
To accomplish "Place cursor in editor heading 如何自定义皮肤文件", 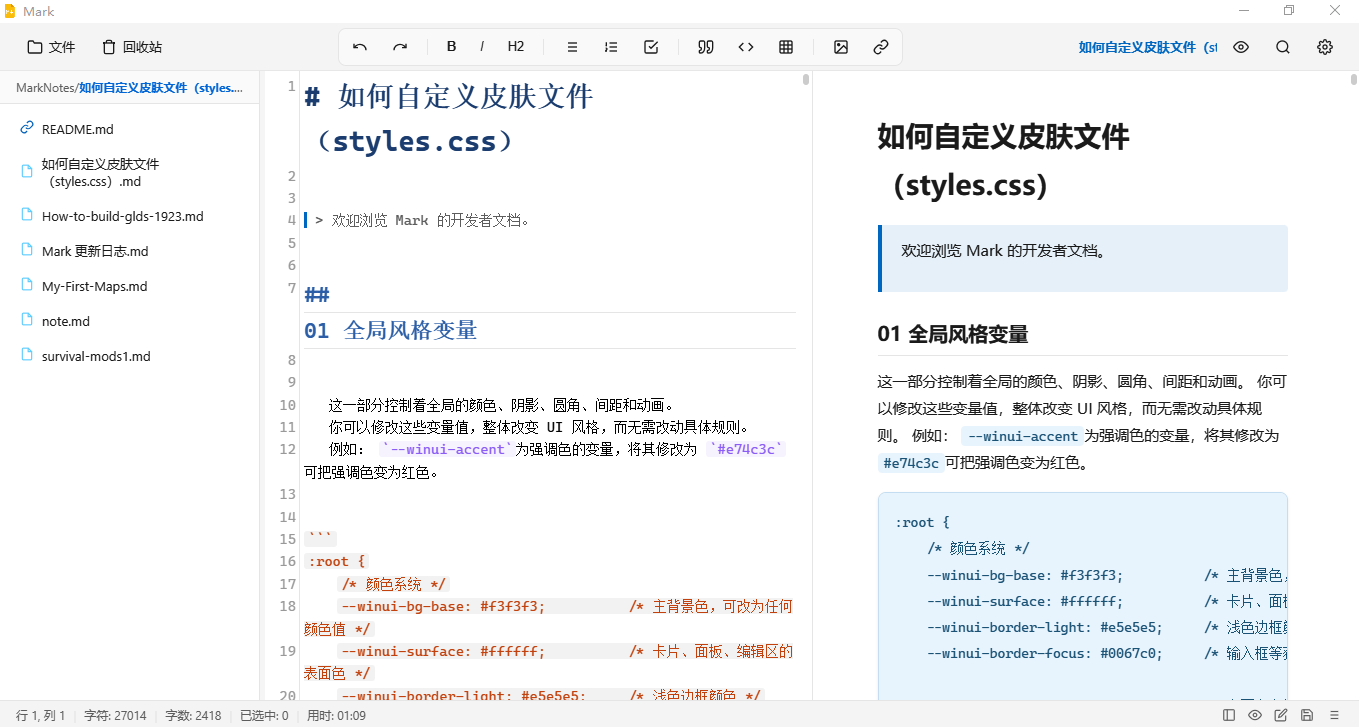I will click(x=466, y=97).
